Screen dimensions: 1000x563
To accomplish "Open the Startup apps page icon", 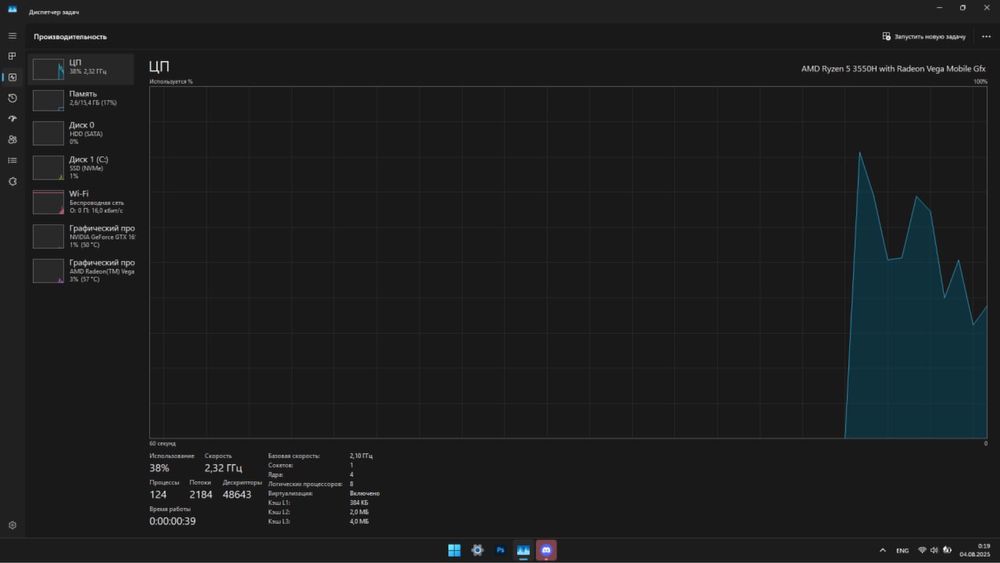I will (12, 119).
